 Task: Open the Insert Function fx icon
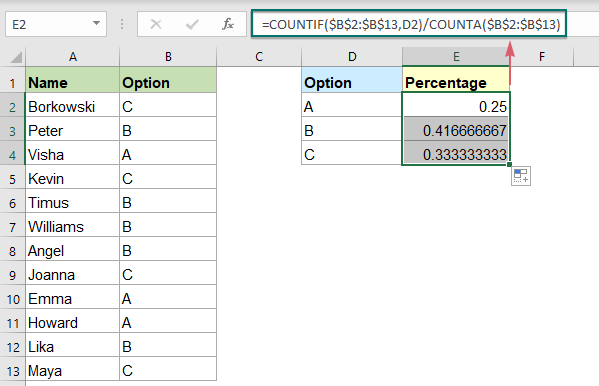tap(228, 24)
